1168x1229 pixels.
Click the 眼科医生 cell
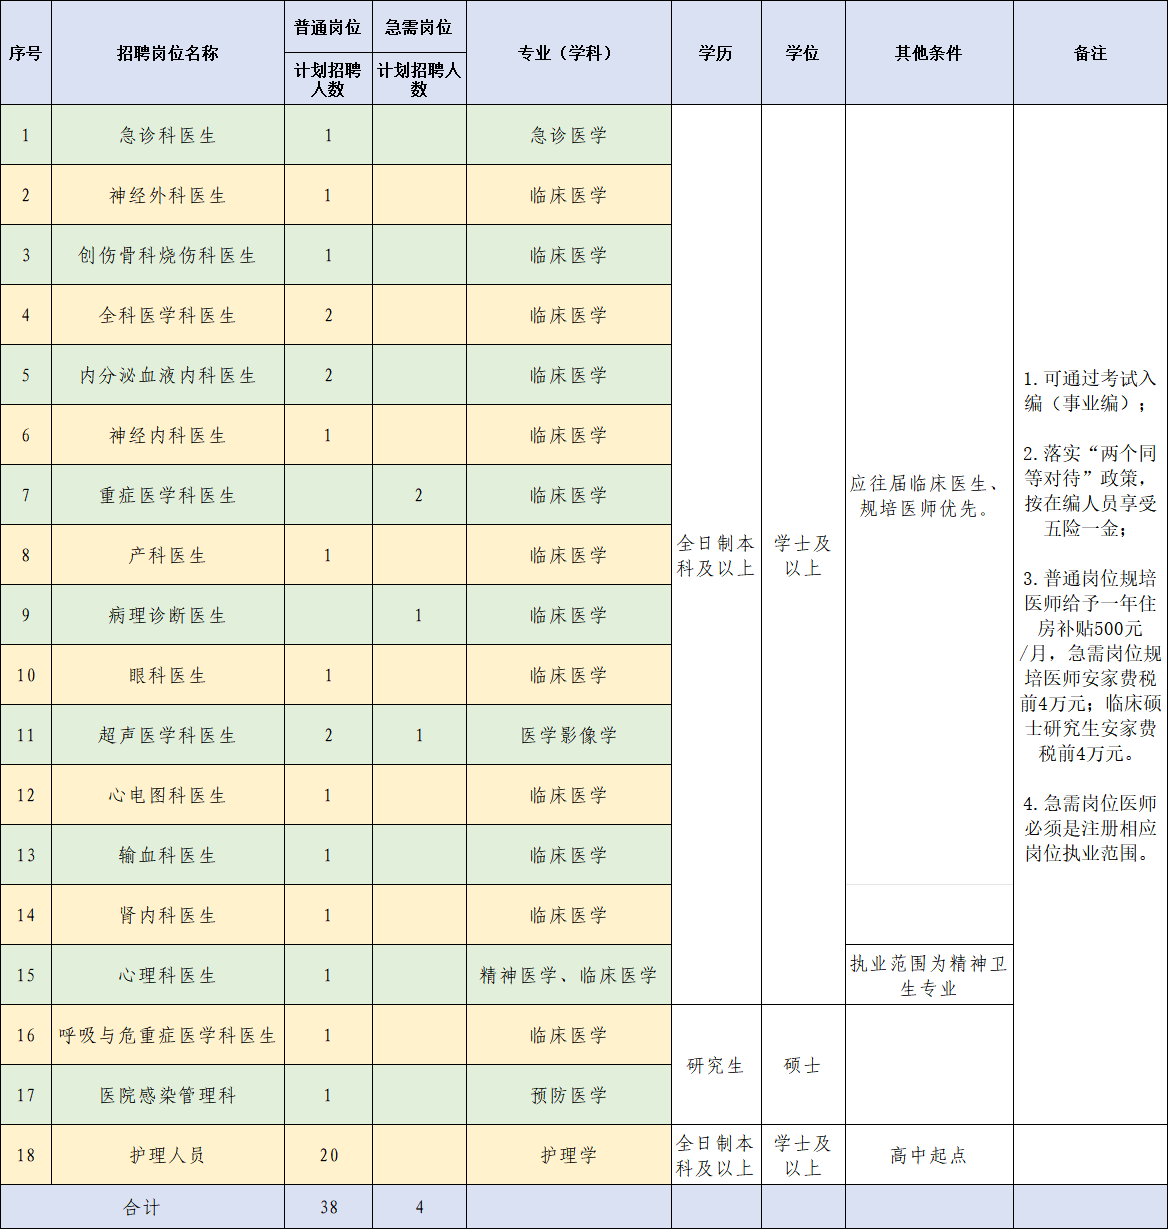(168, 675)
